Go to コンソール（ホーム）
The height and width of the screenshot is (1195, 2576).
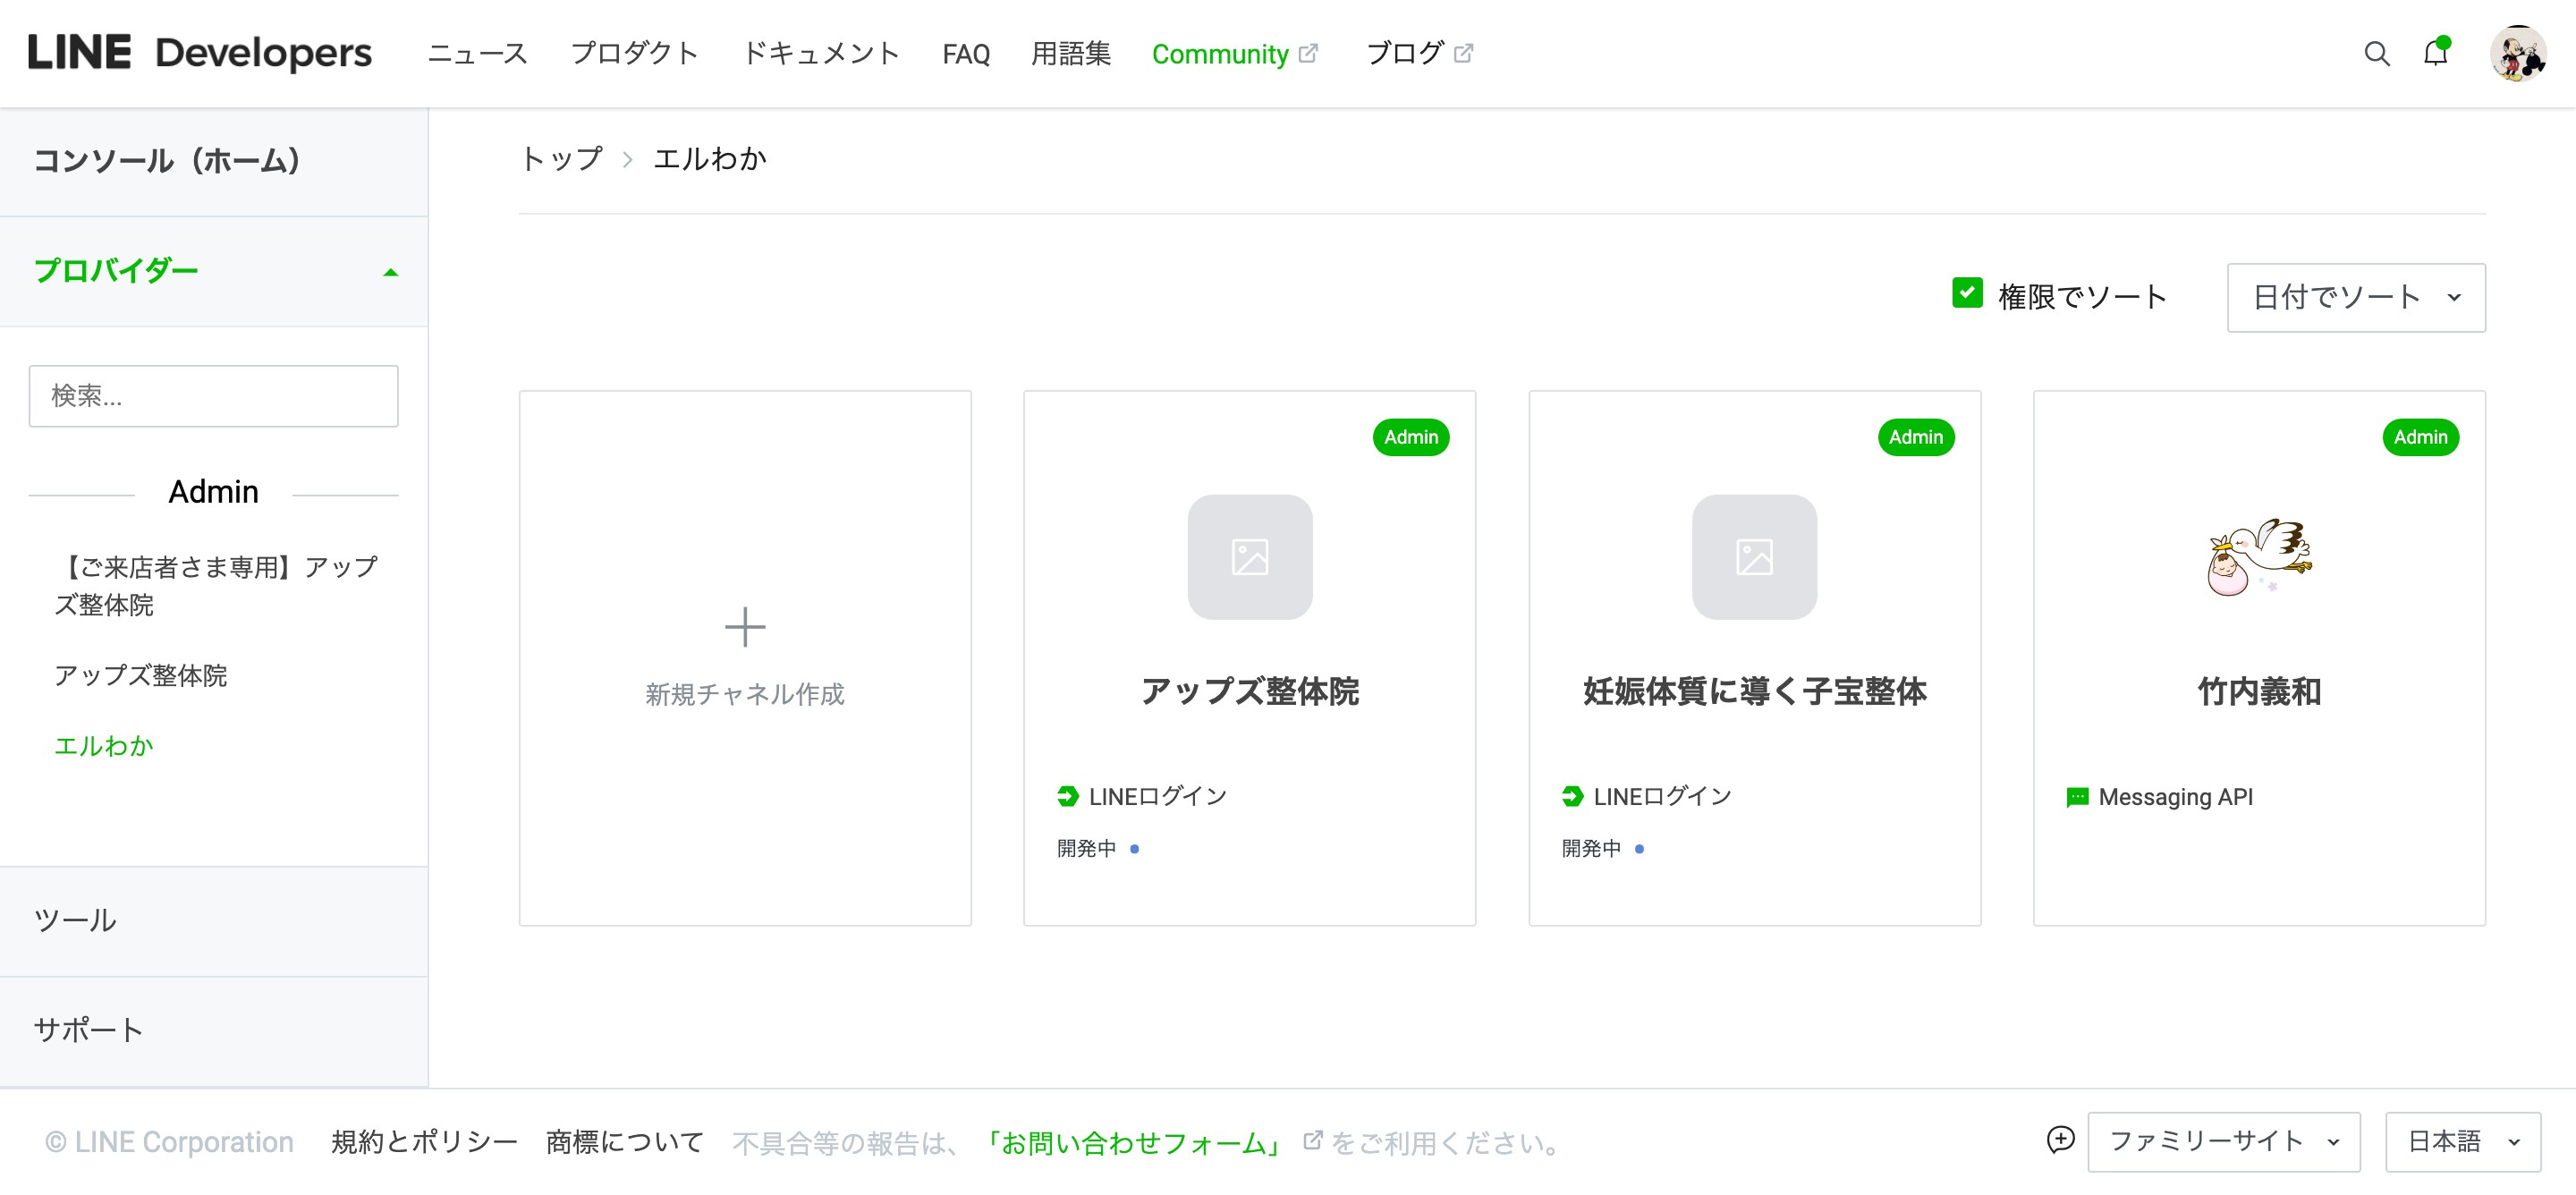(167, 161)
